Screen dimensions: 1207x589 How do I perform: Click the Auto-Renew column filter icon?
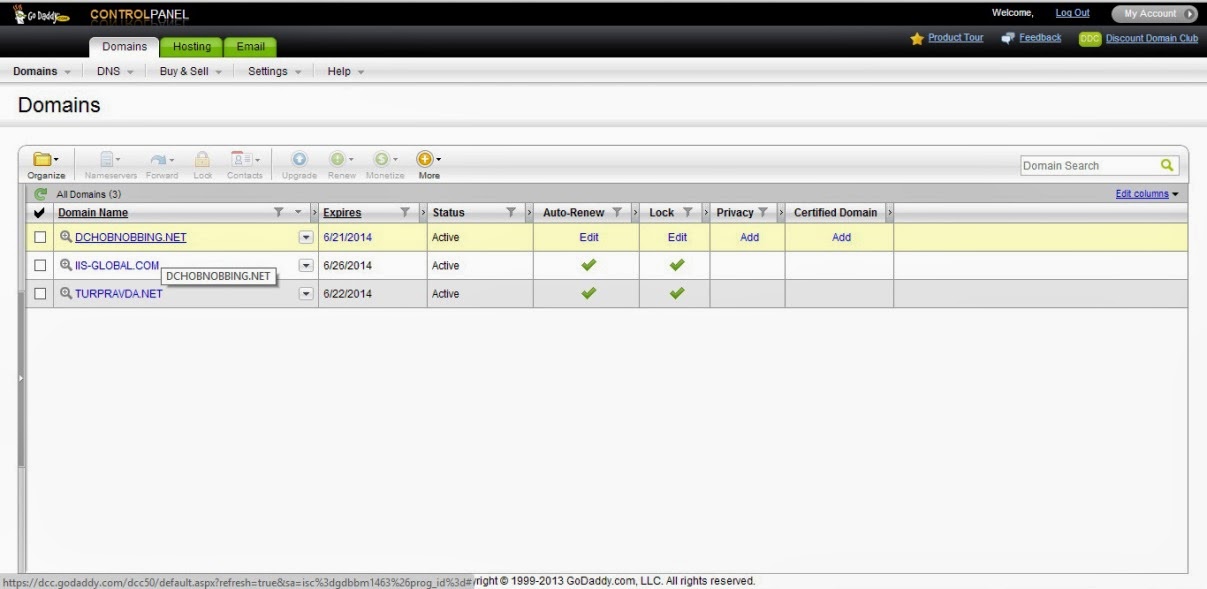click(617, 212)
